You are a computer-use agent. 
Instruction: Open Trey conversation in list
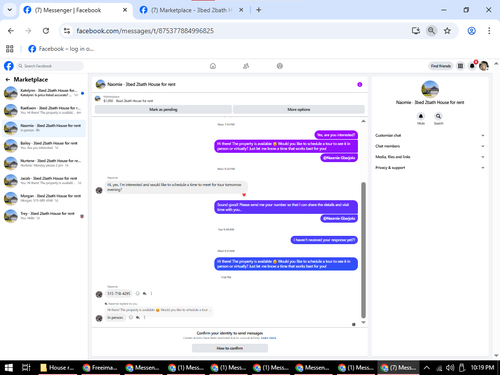[x=44, y=216]
